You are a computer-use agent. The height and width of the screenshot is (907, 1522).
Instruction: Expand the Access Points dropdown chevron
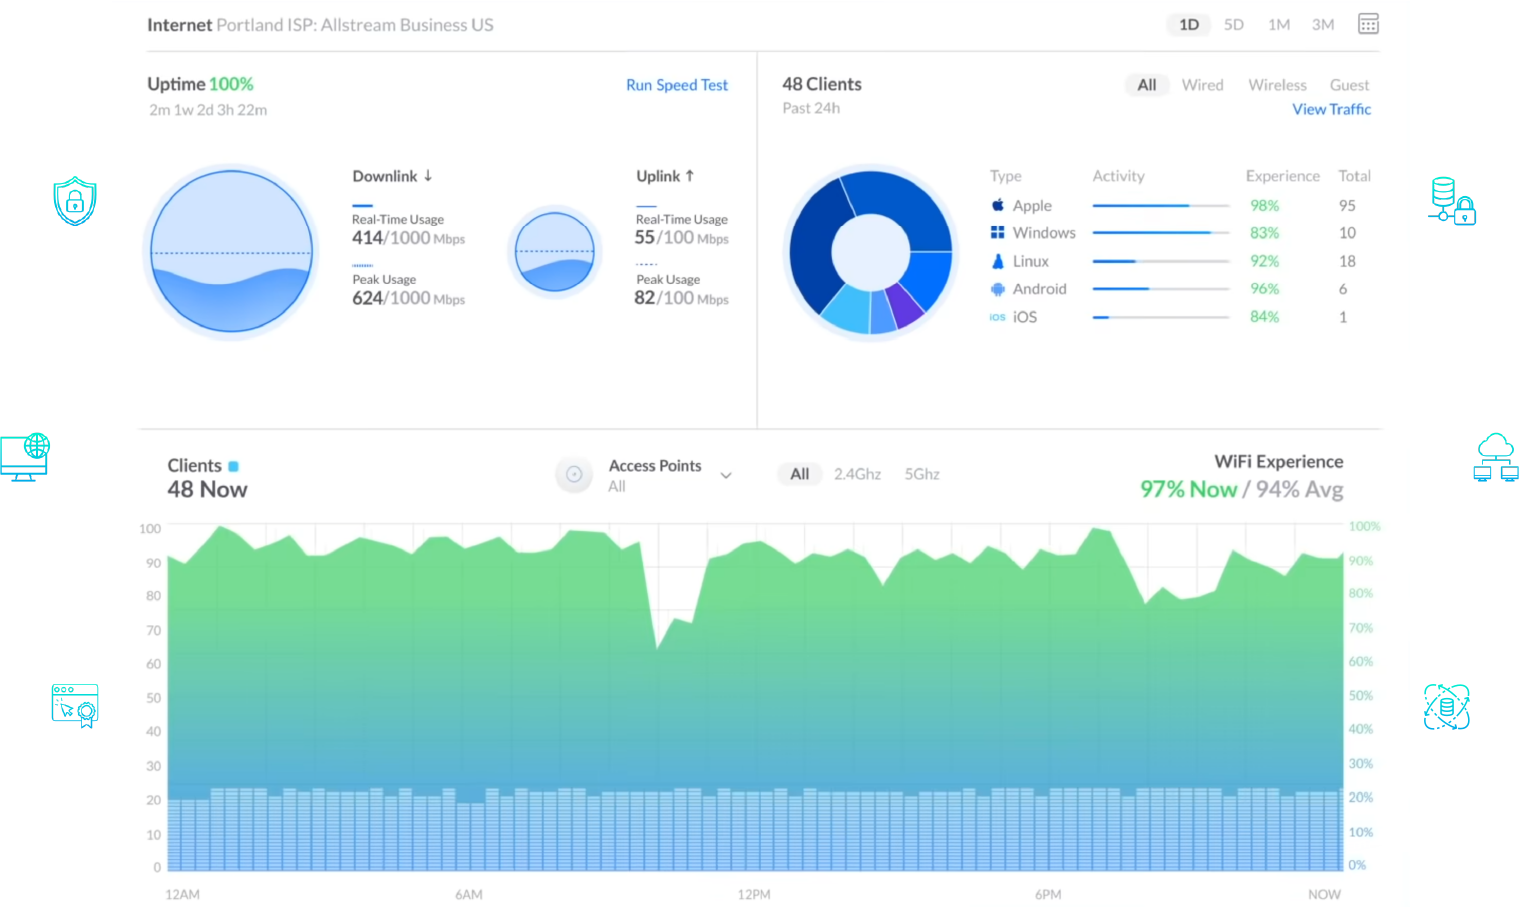pyautogui.click(x=726, y=476)
